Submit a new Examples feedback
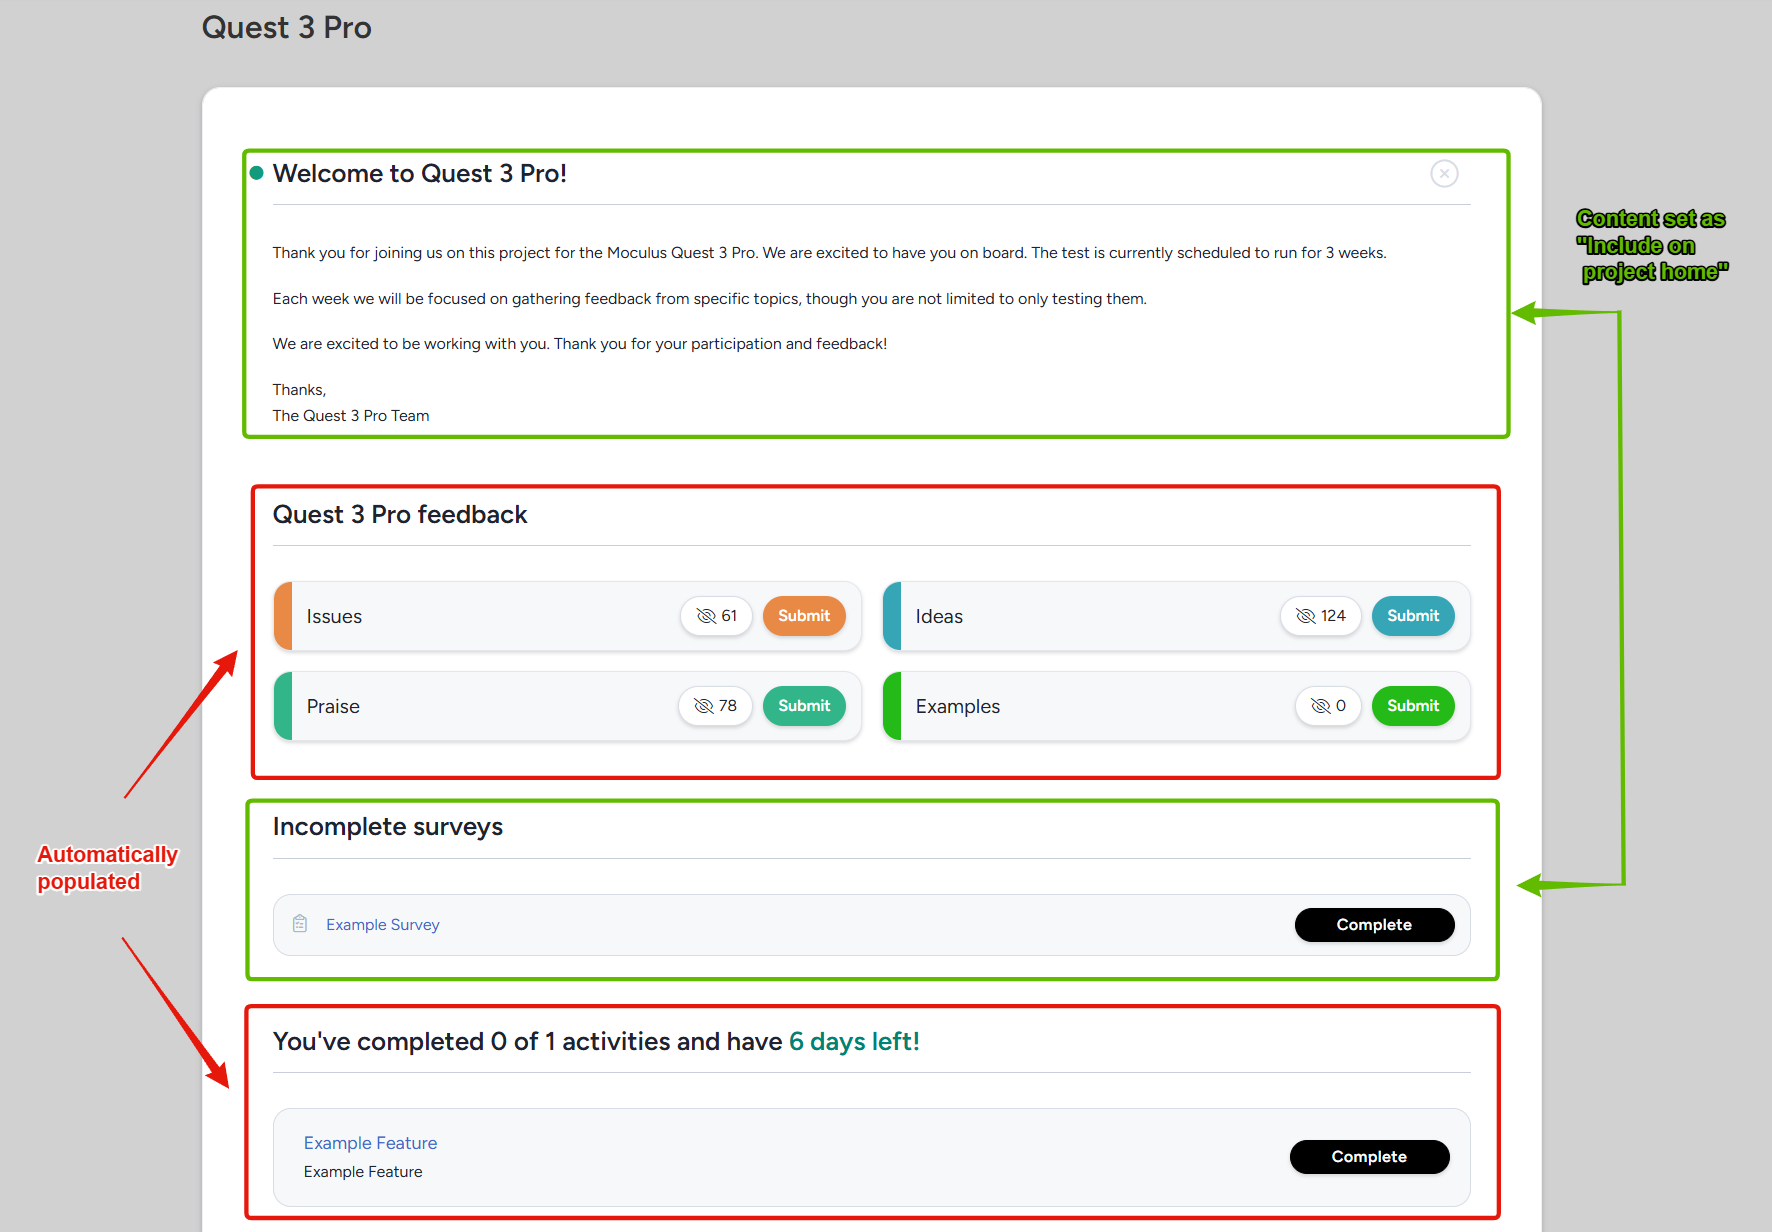 pos(1413,706)
